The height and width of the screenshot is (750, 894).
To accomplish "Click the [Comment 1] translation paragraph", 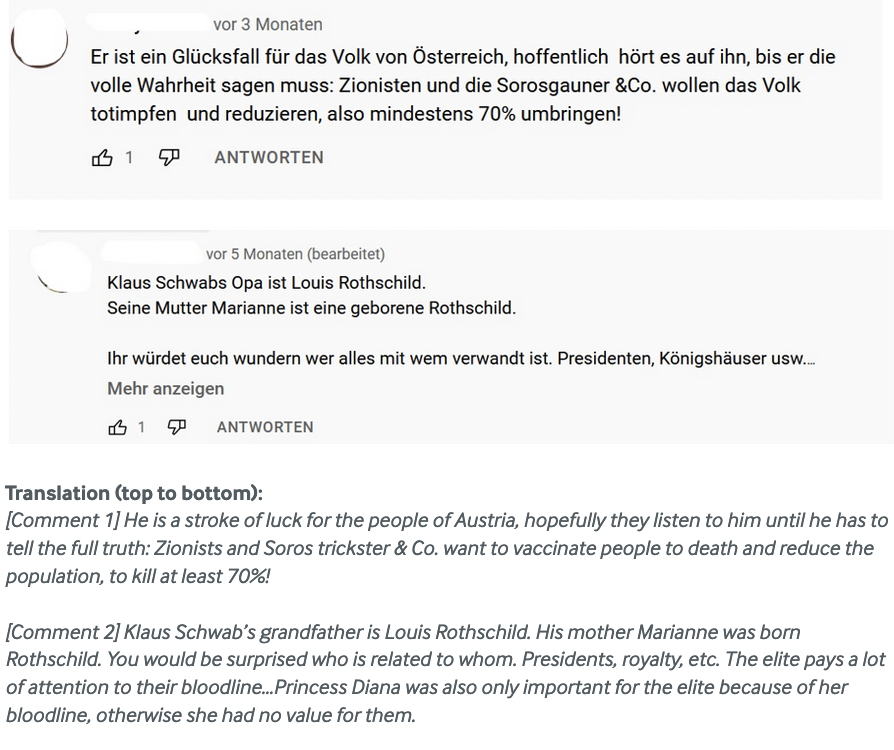I will (x=447, y=549).
